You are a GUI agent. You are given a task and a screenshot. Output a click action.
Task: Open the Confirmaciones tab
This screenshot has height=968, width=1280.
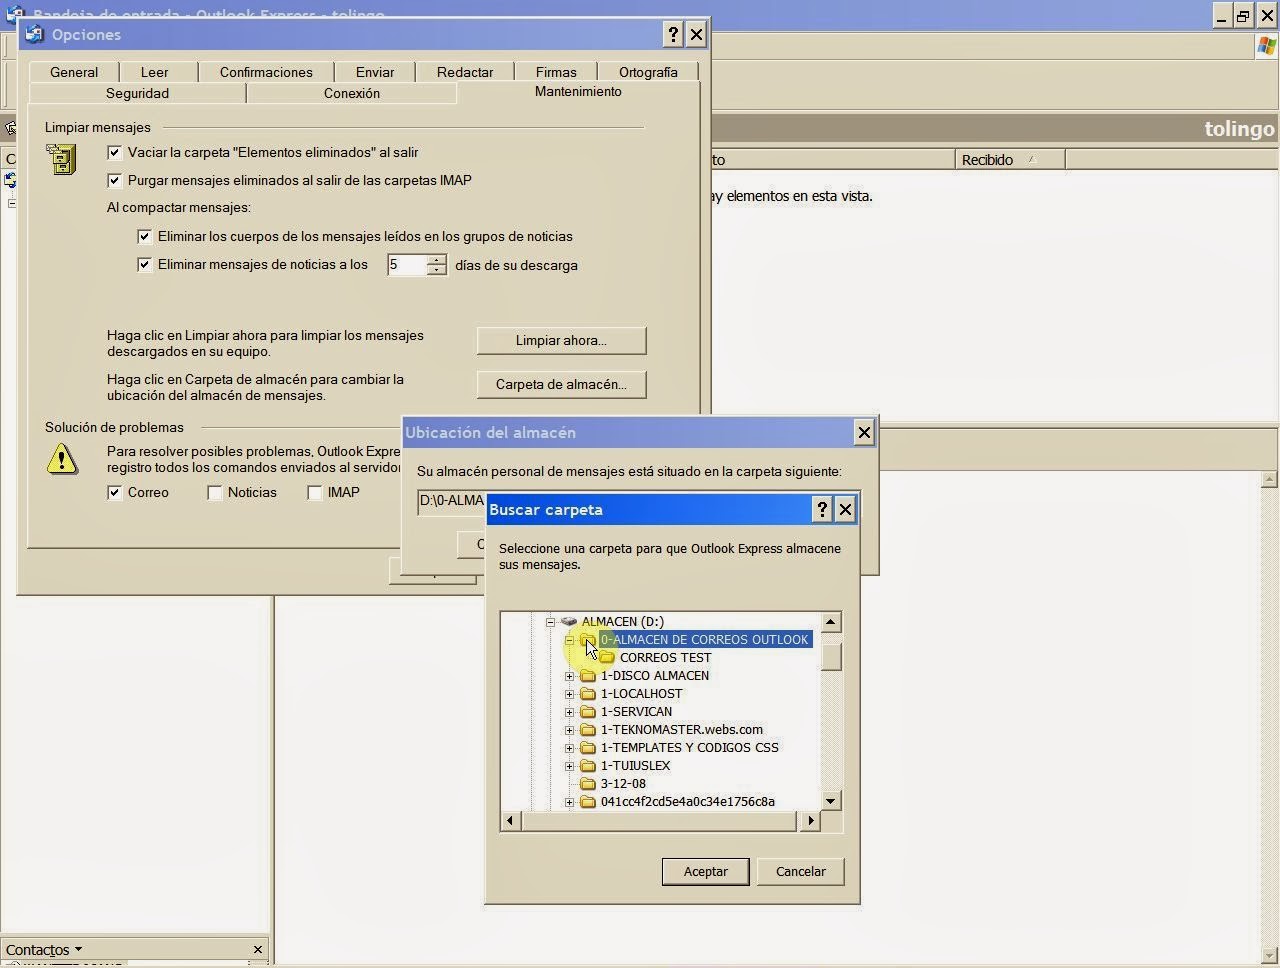pyautogui.click(x=266, y=72)
